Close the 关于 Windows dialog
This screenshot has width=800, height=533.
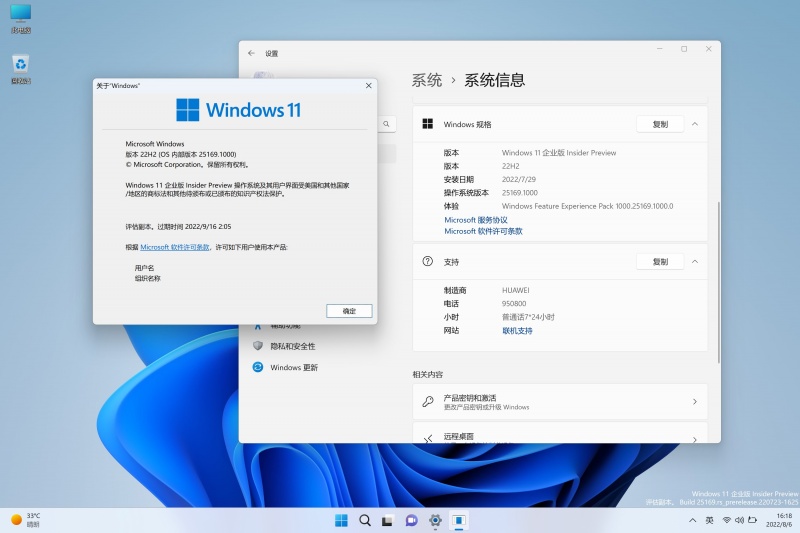coord(368,86)
